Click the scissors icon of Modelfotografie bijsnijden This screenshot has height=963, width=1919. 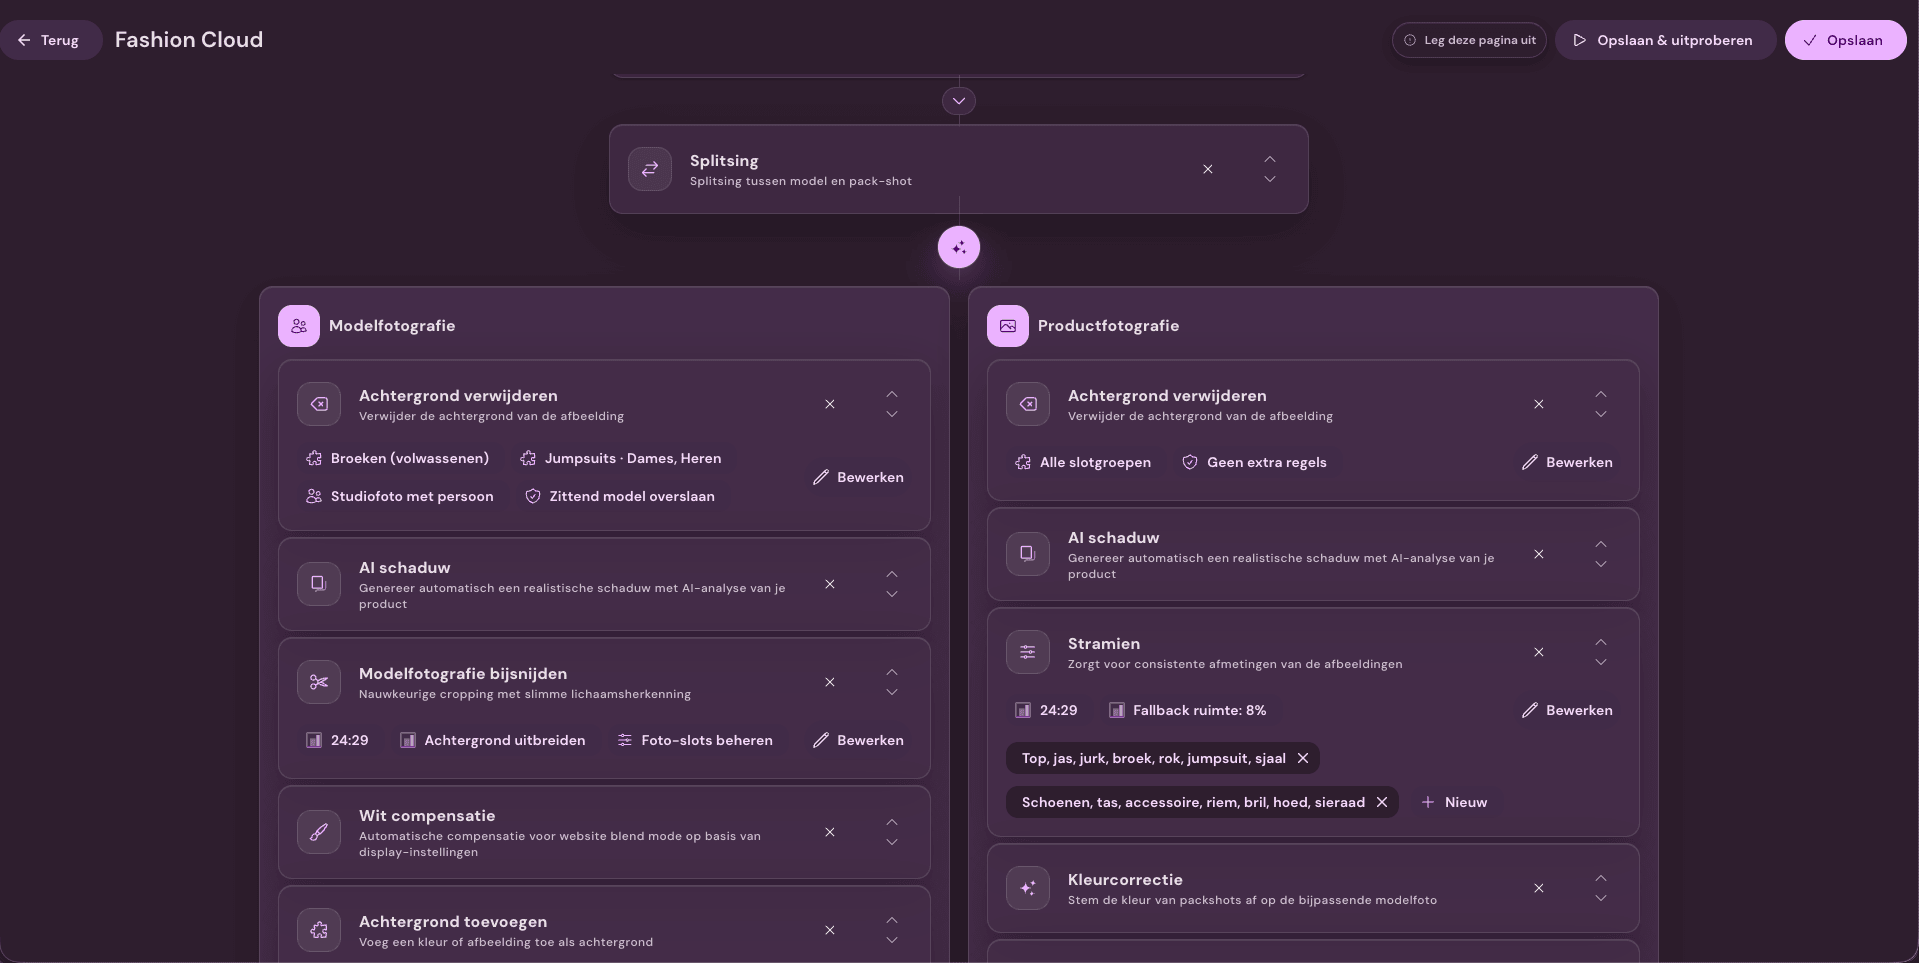tap(319, 682)
